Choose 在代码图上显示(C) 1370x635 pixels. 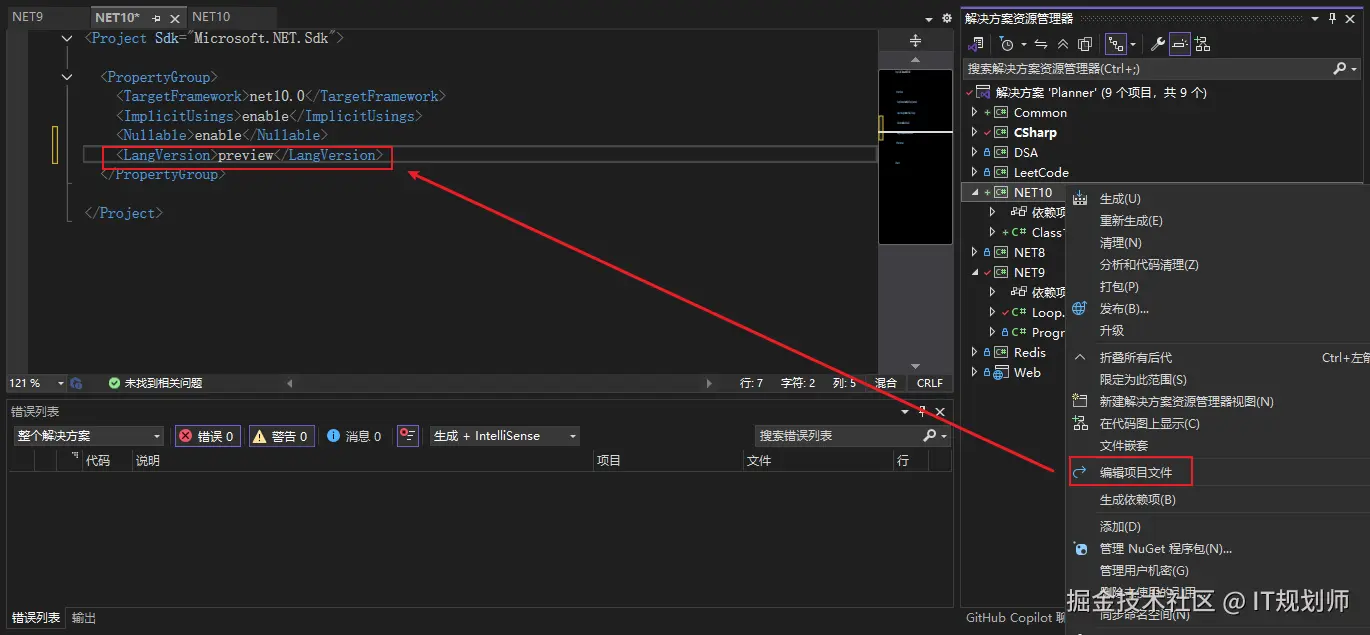coord(1149,424)
